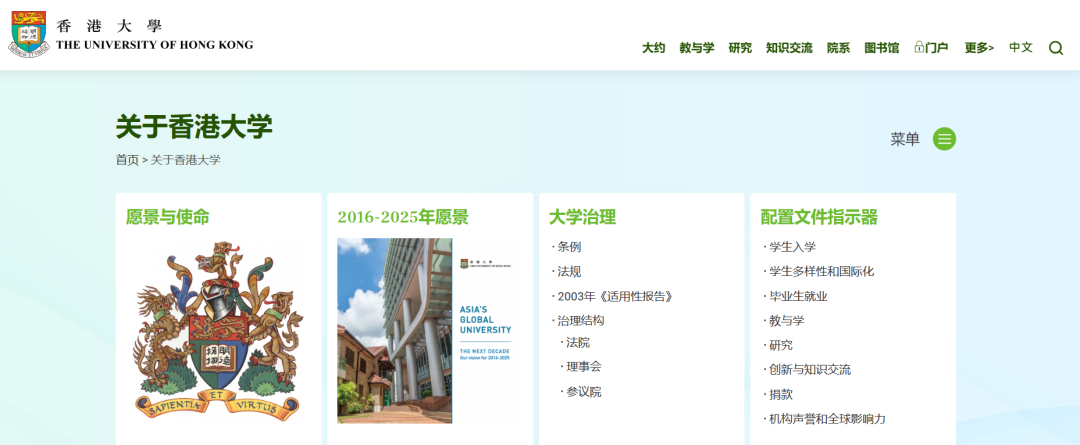Open the 治理结构 link
The width and height of the screenshot is (1080, 445).
581,320
